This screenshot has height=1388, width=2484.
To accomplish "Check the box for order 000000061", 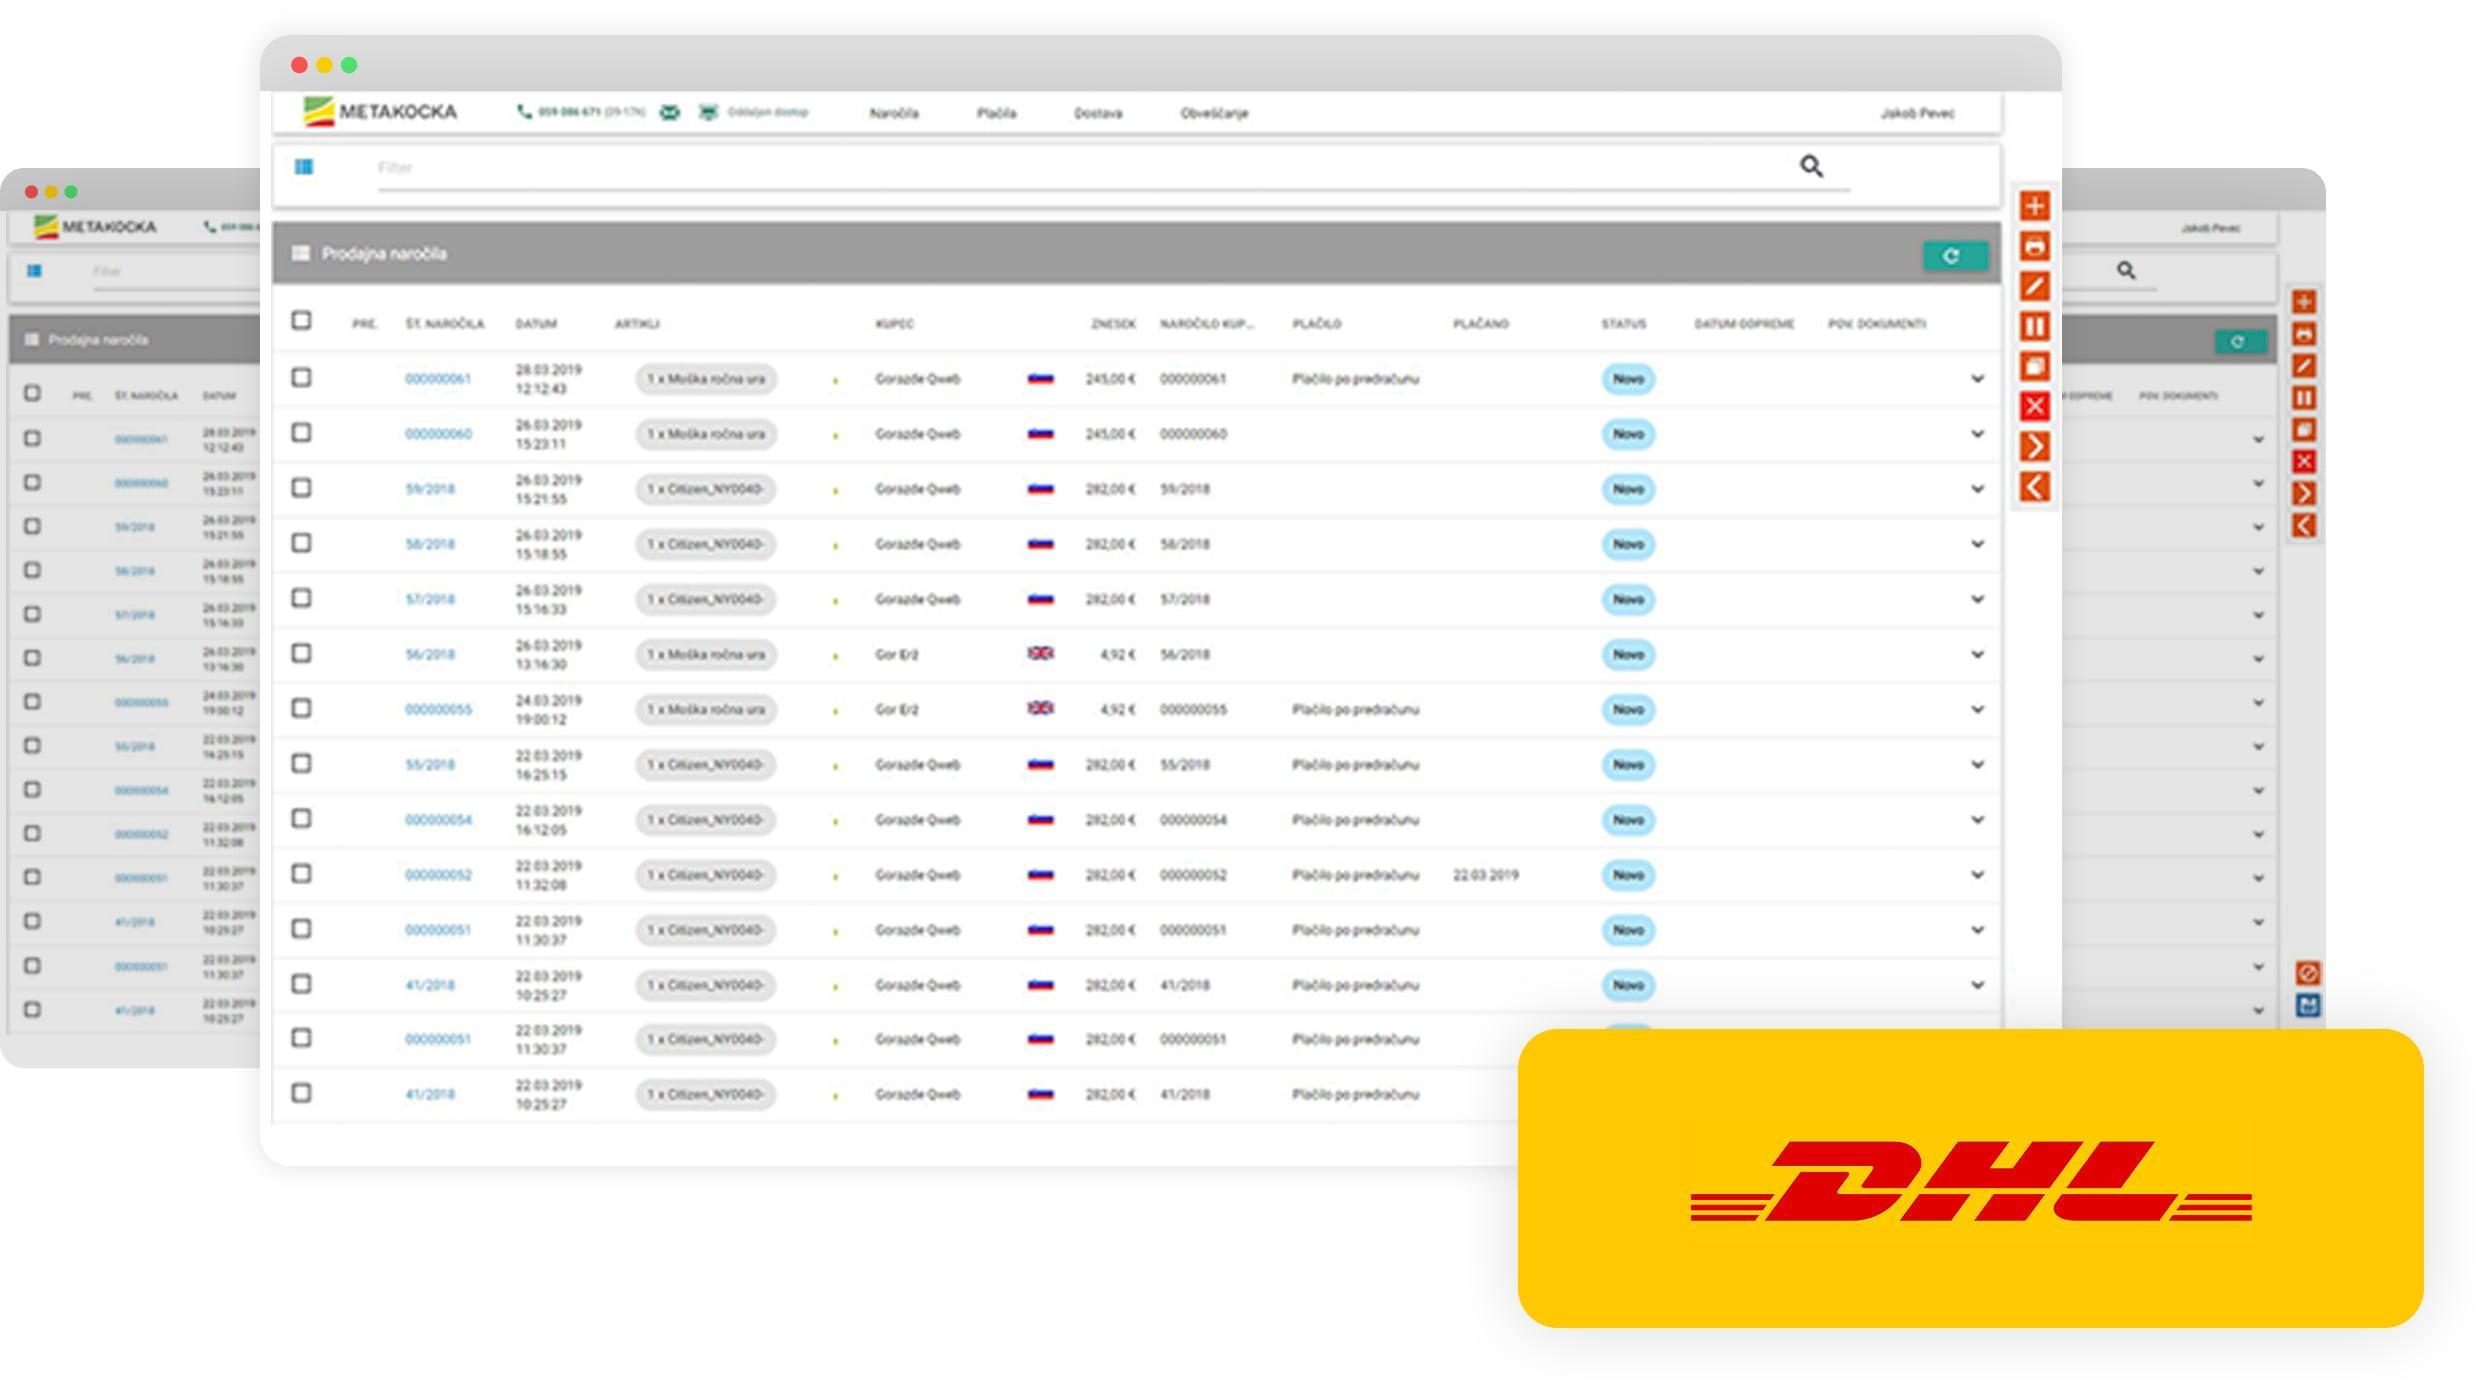I will [301, 377].
